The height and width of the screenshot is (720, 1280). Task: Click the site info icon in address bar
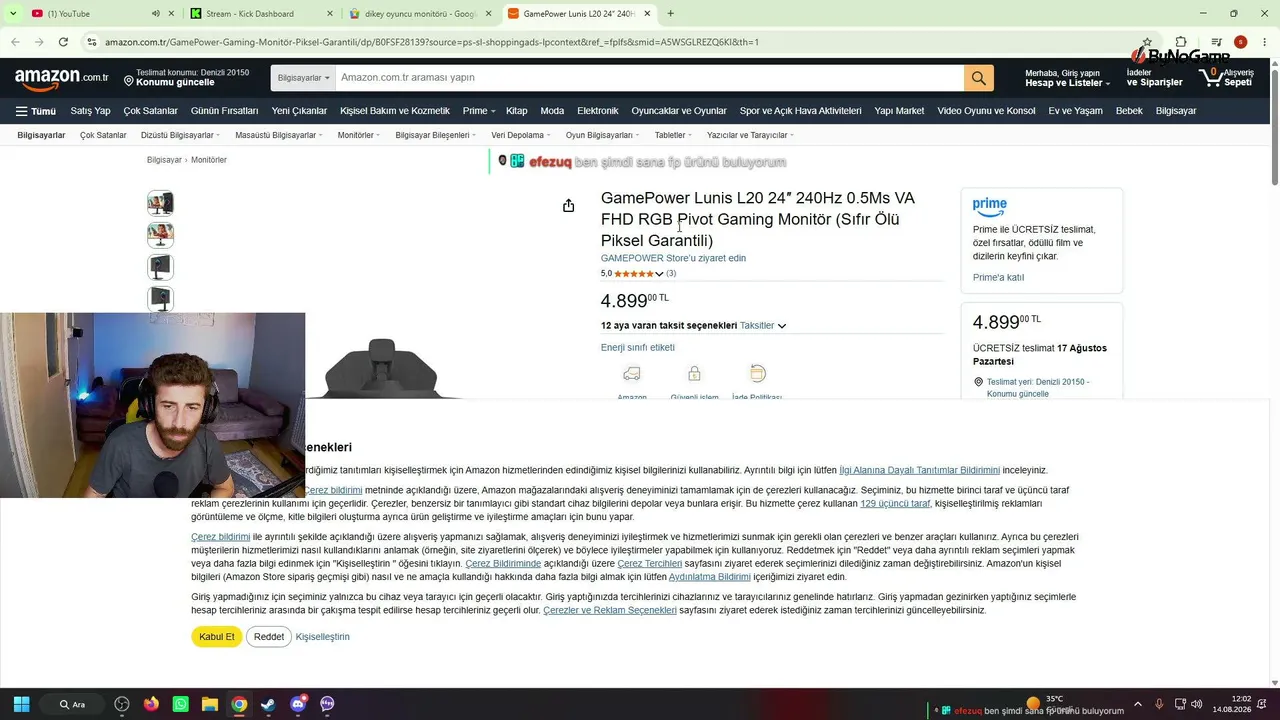coord(92,42)
